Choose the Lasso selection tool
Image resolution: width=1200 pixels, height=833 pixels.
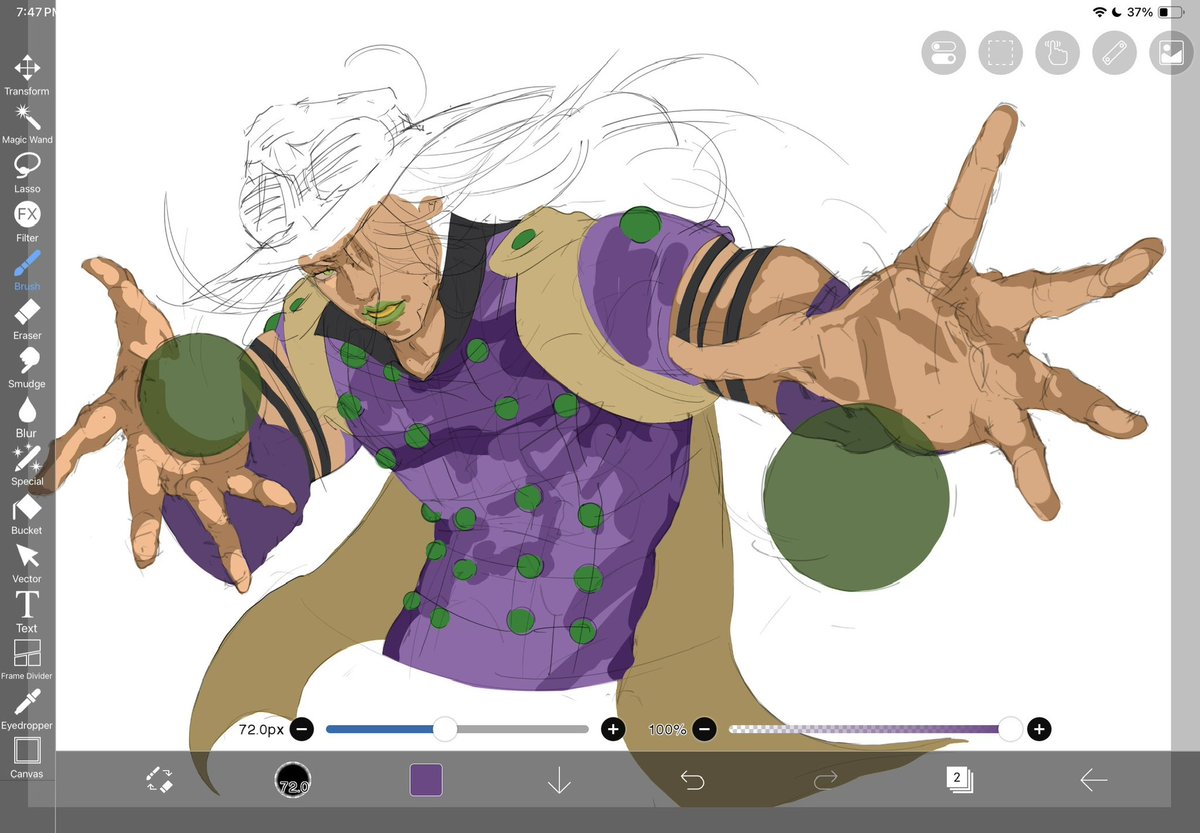26,173
